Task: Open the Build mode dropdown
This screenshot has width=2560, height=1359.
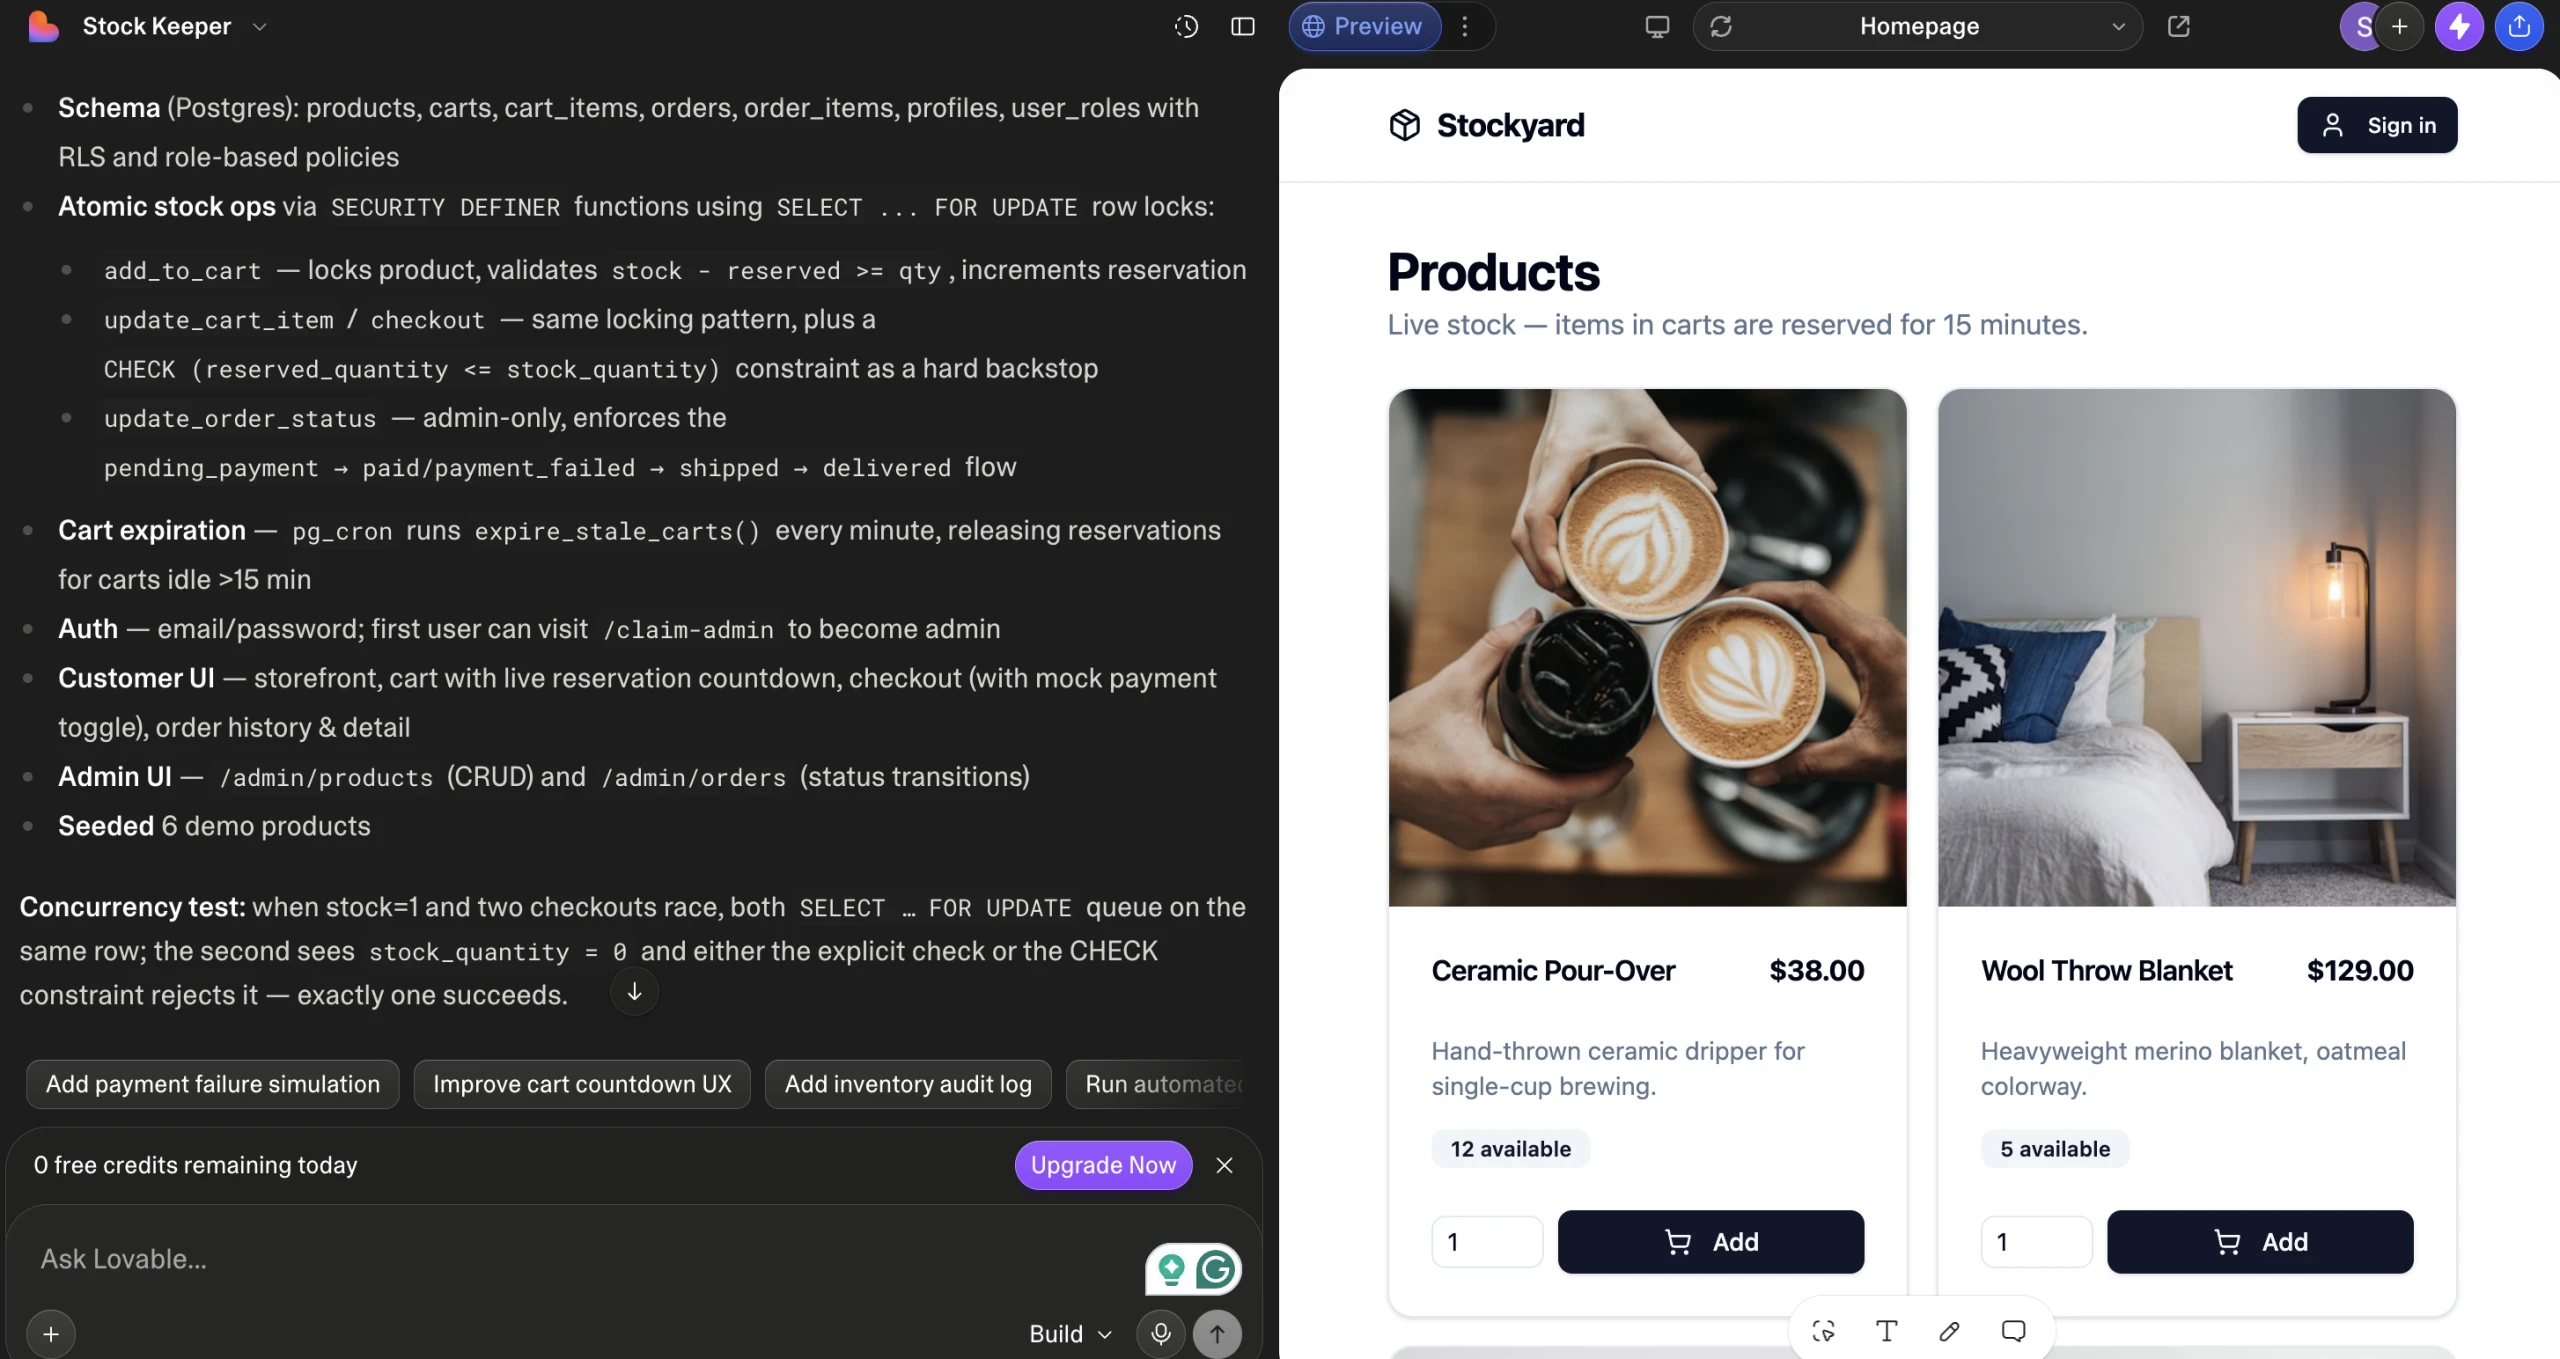Action: (x=1070, y=1333)
